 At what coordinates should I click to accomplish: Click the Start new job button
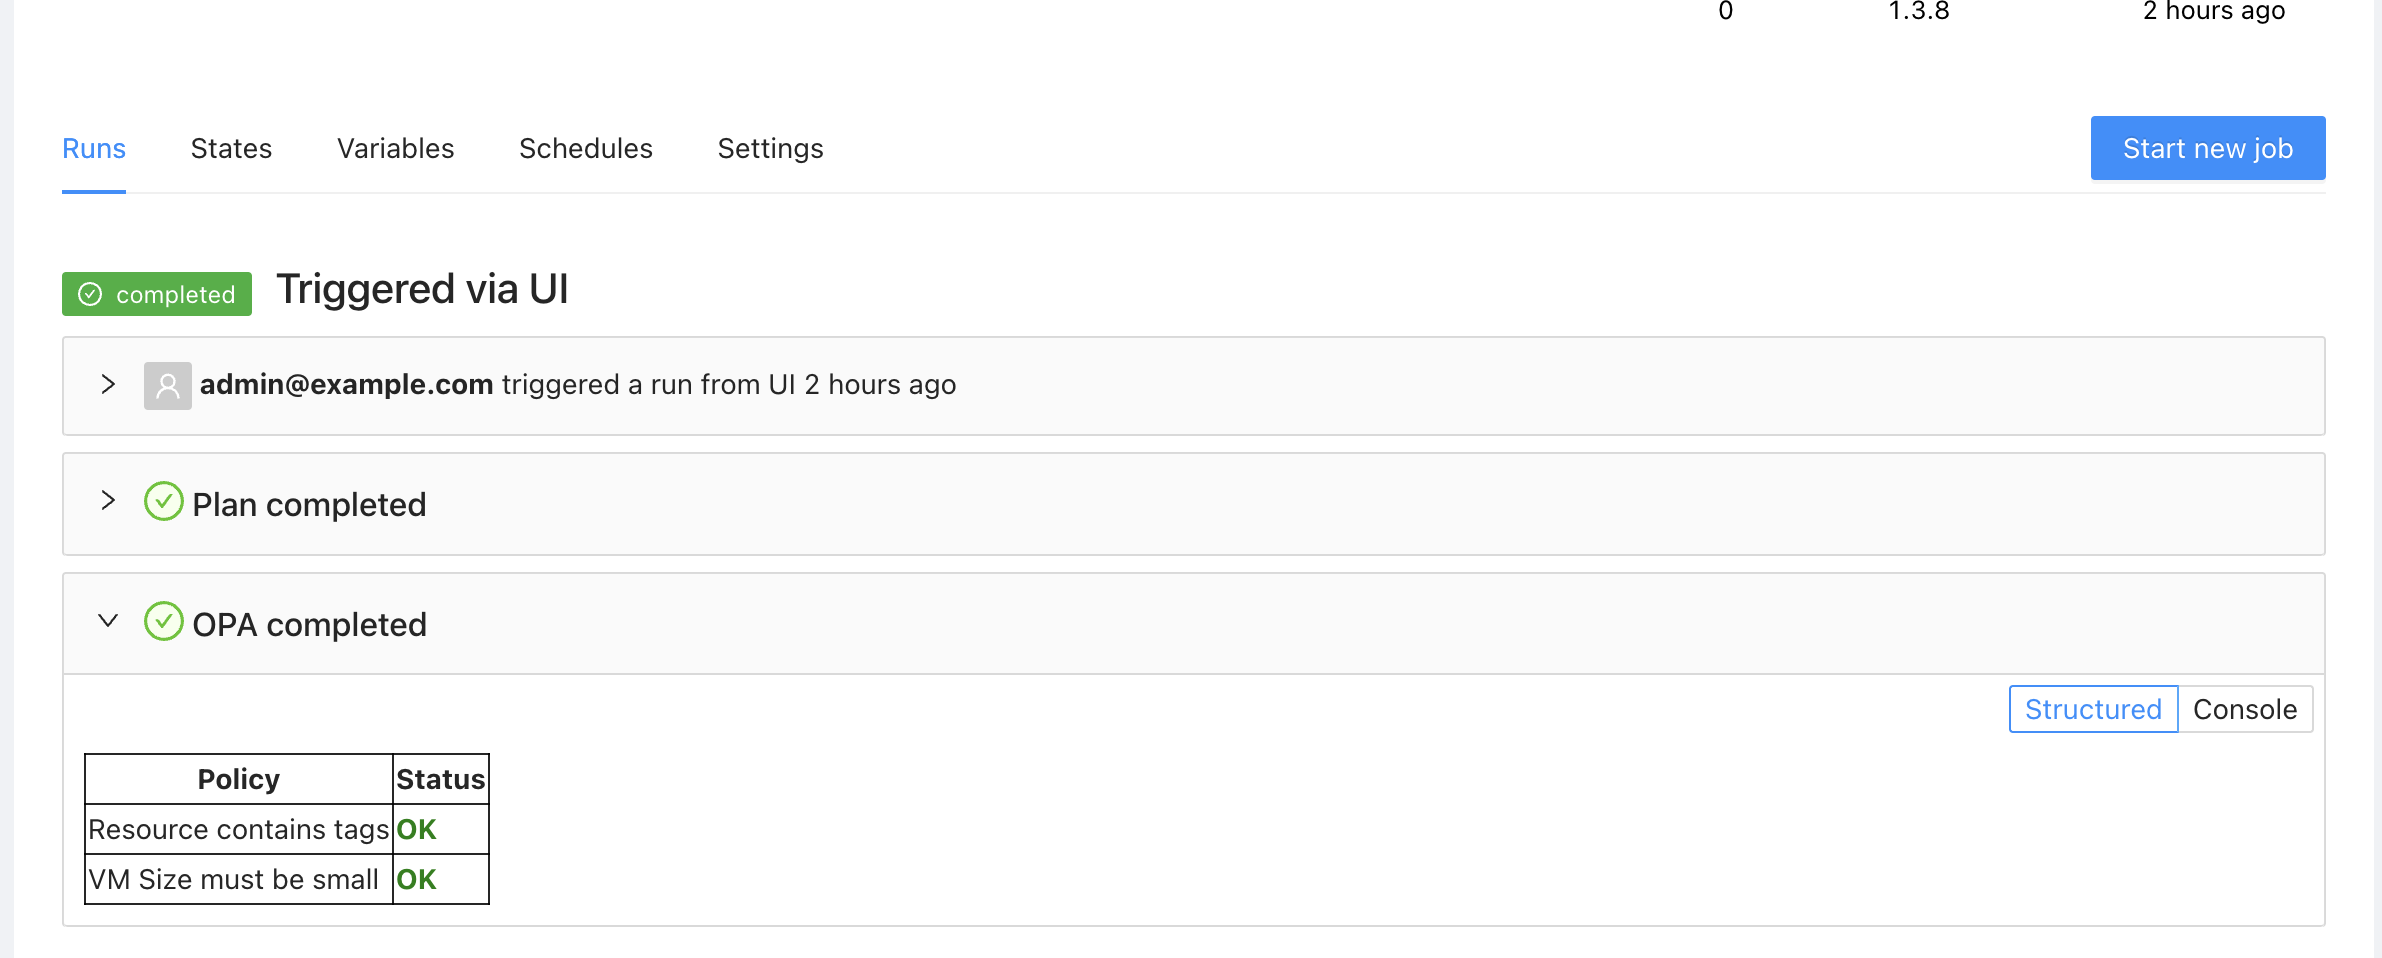pos(2207,148)
